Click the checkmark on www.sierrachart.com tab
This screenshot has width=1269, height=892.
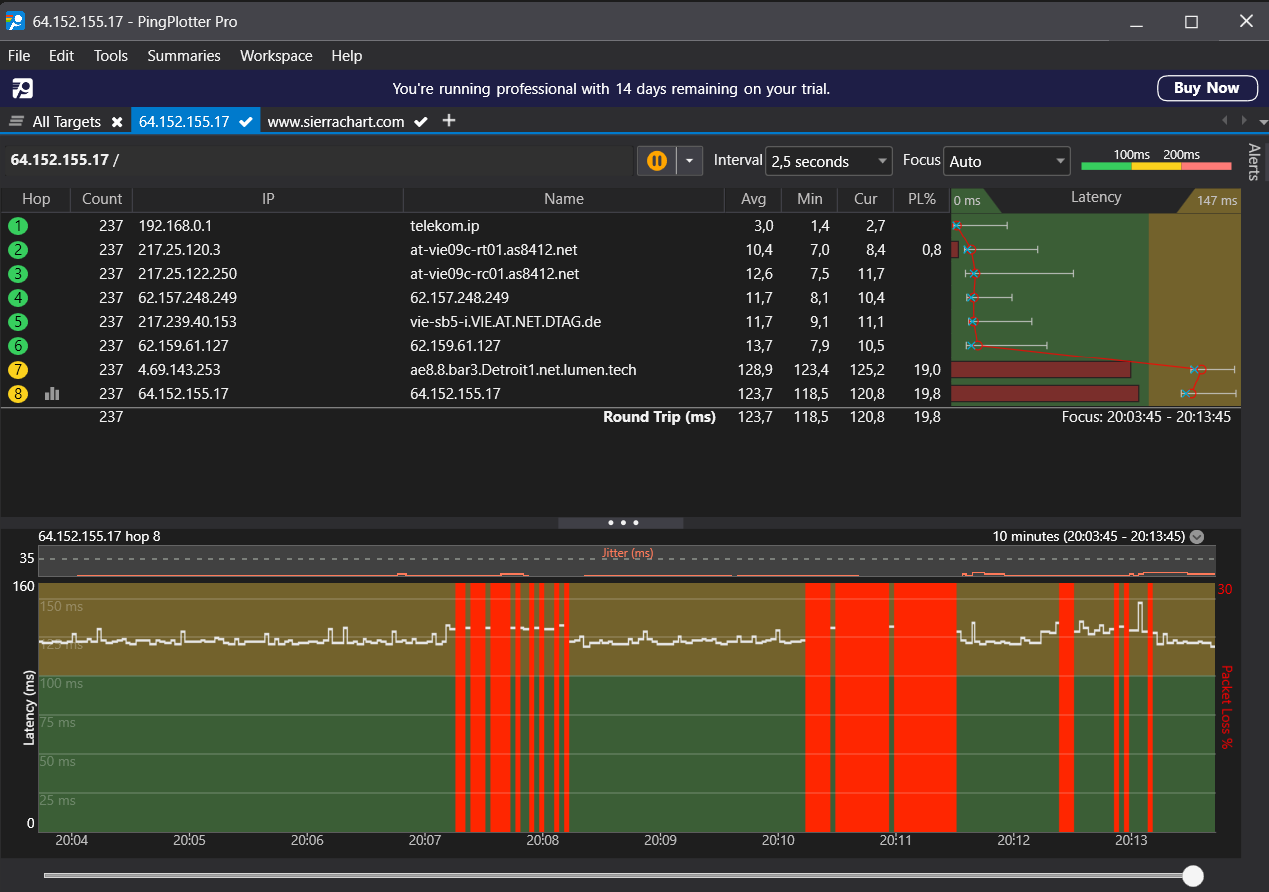pos(421,121)
